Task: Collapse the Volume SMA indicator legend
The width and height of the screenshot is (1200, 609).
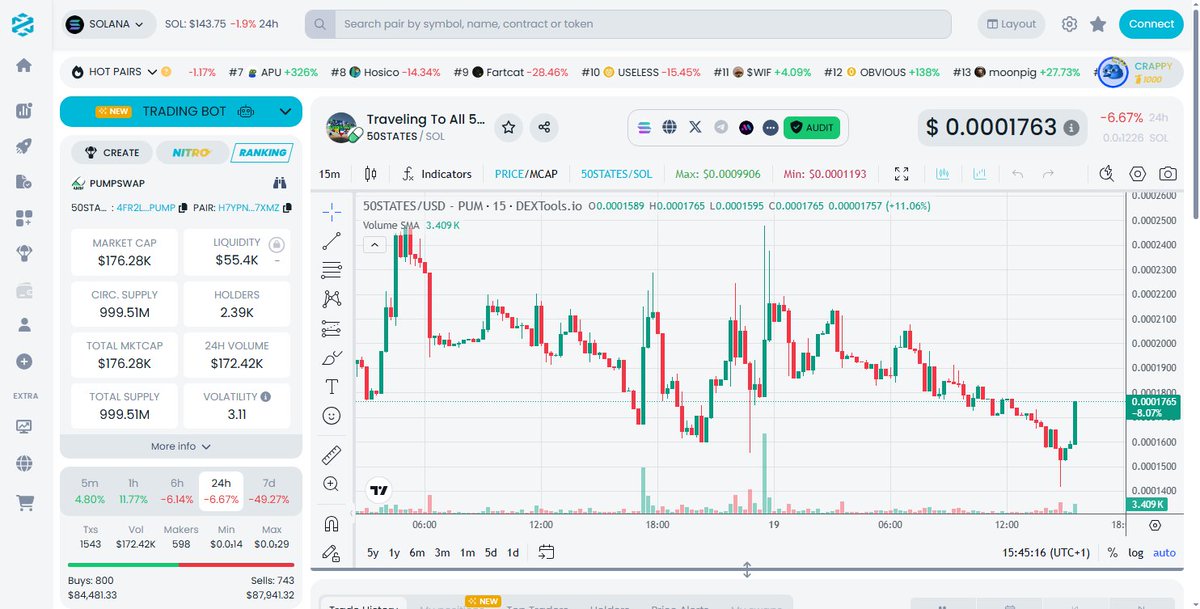Action: pyautogui.click(x=374, y=244)
